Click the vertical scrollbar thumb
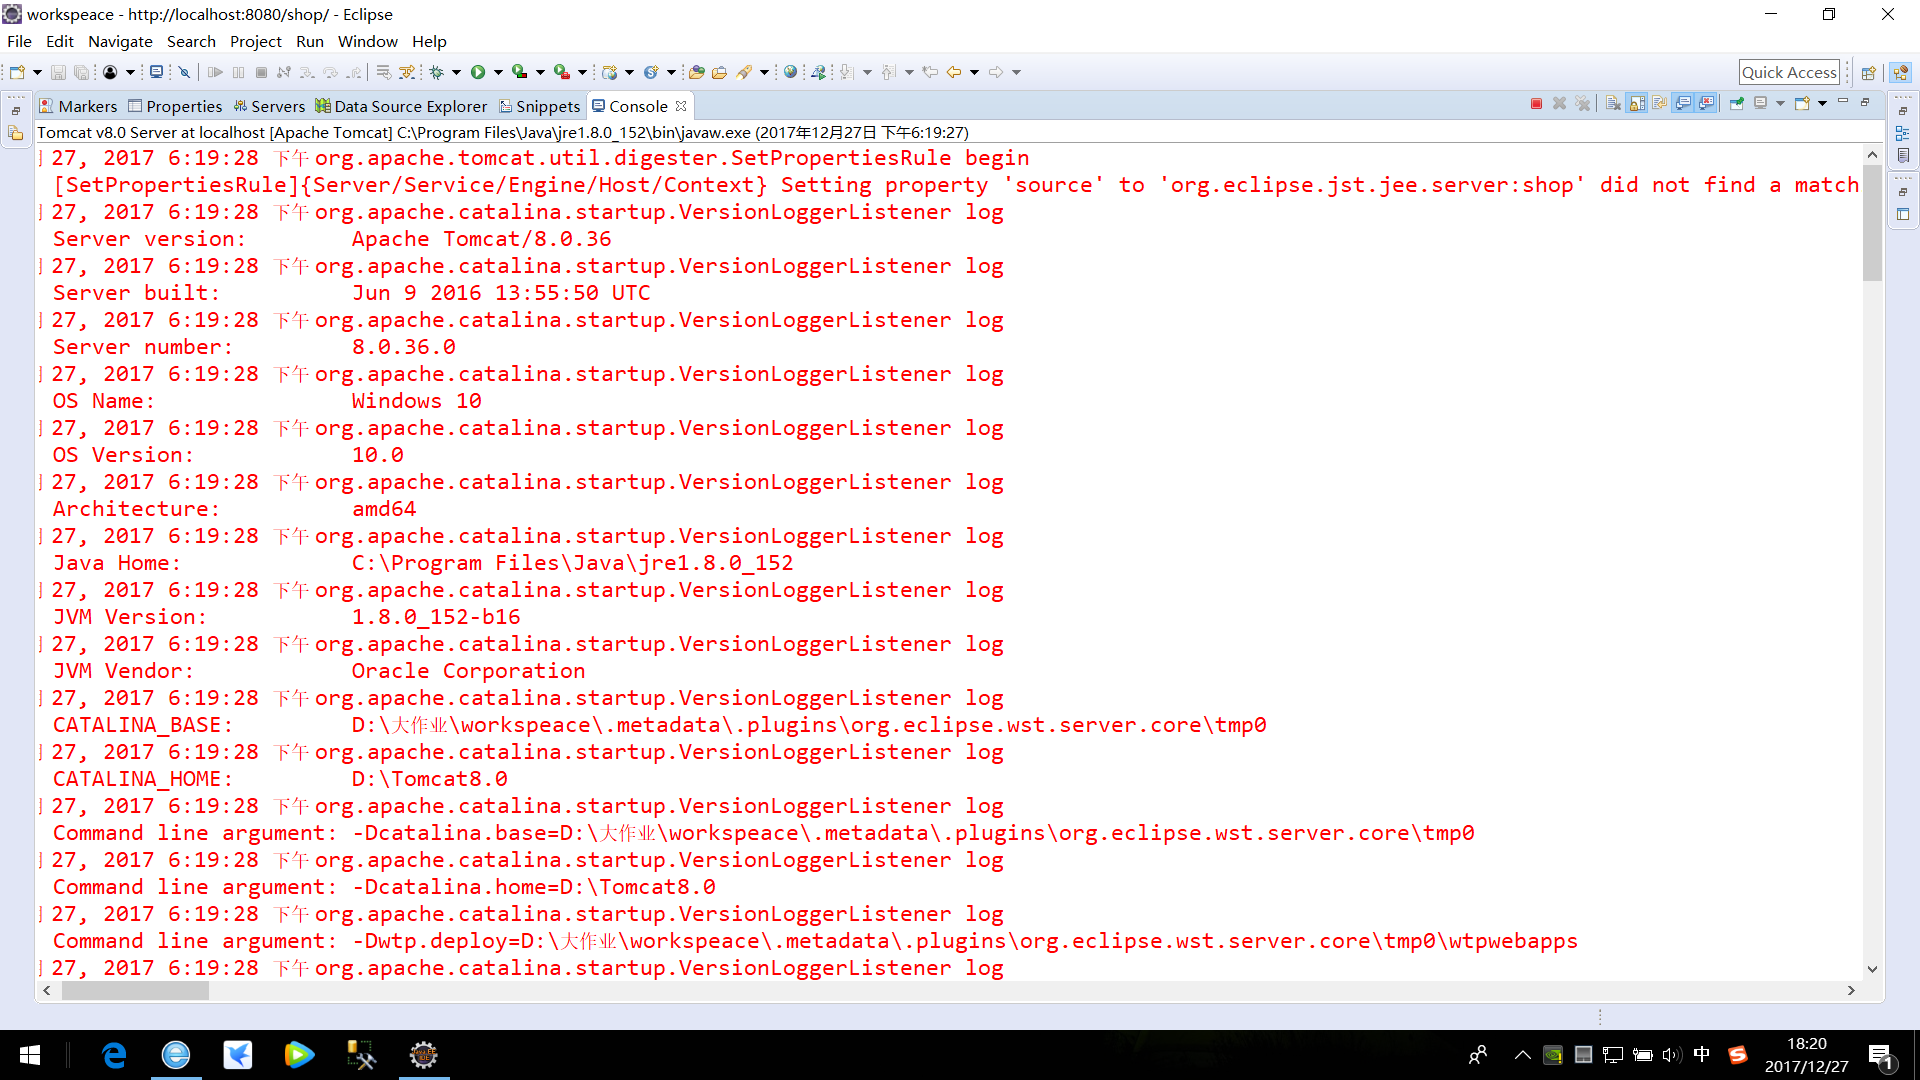This screenshot has width=1920, height=1080. click(1872, 222)
